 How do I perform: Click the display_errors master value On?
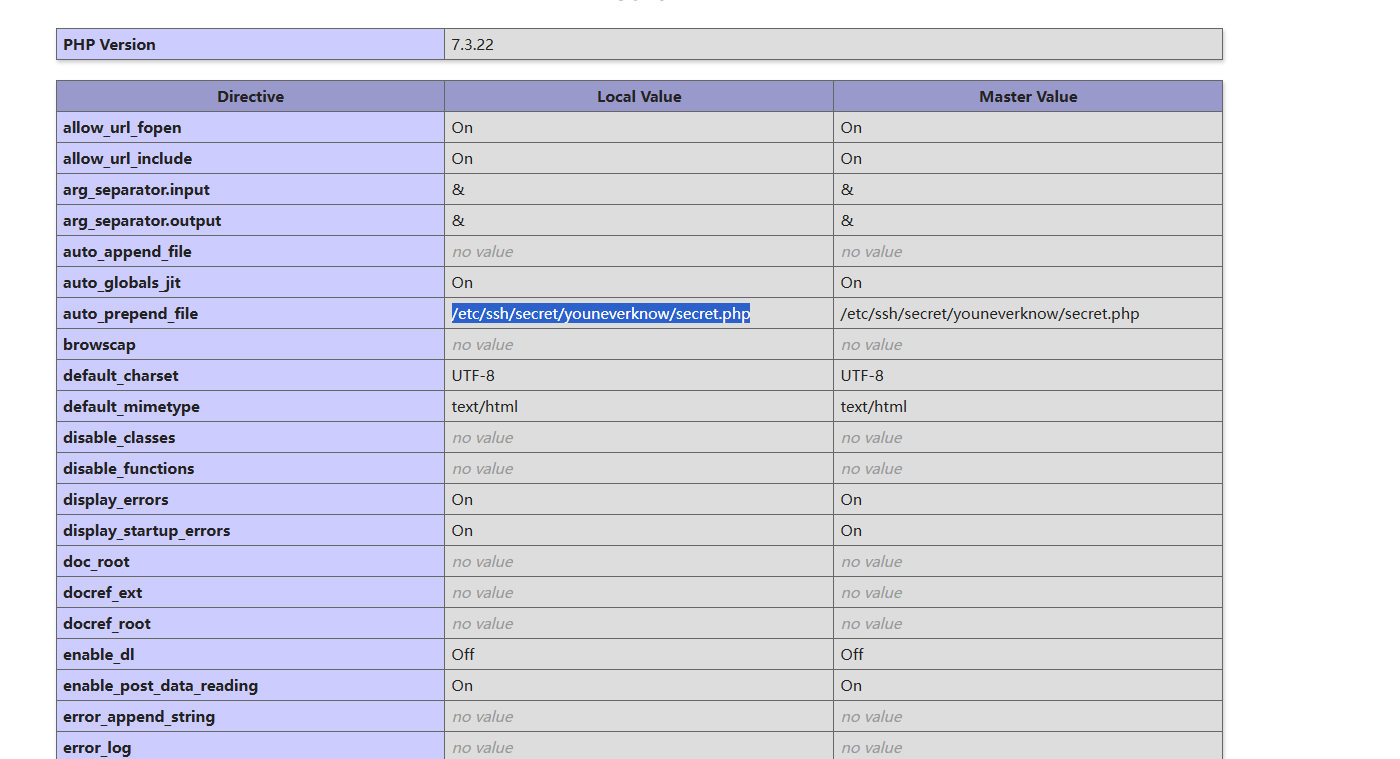(851, 500)
